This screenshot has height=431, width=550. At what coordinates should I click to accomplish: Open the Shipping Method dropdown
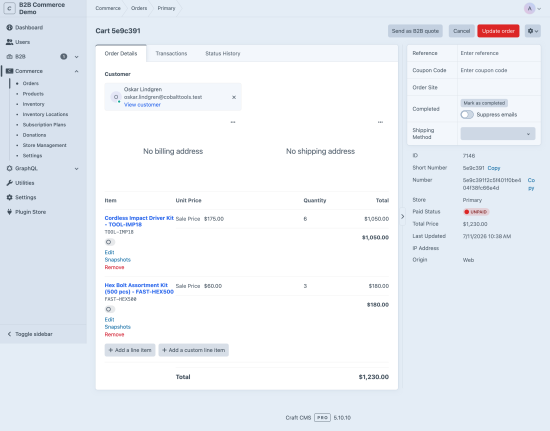pos(498,134)
